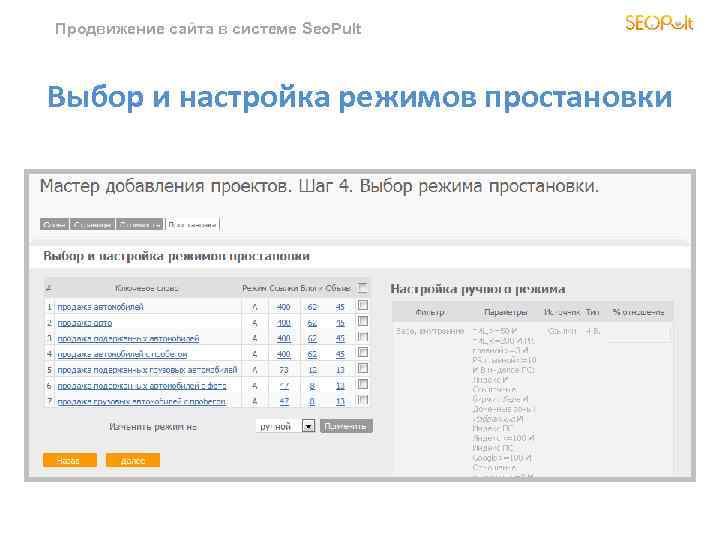Click heading 'Настройка ручного режима'
The image size is (720, 540).
[478, 289]
